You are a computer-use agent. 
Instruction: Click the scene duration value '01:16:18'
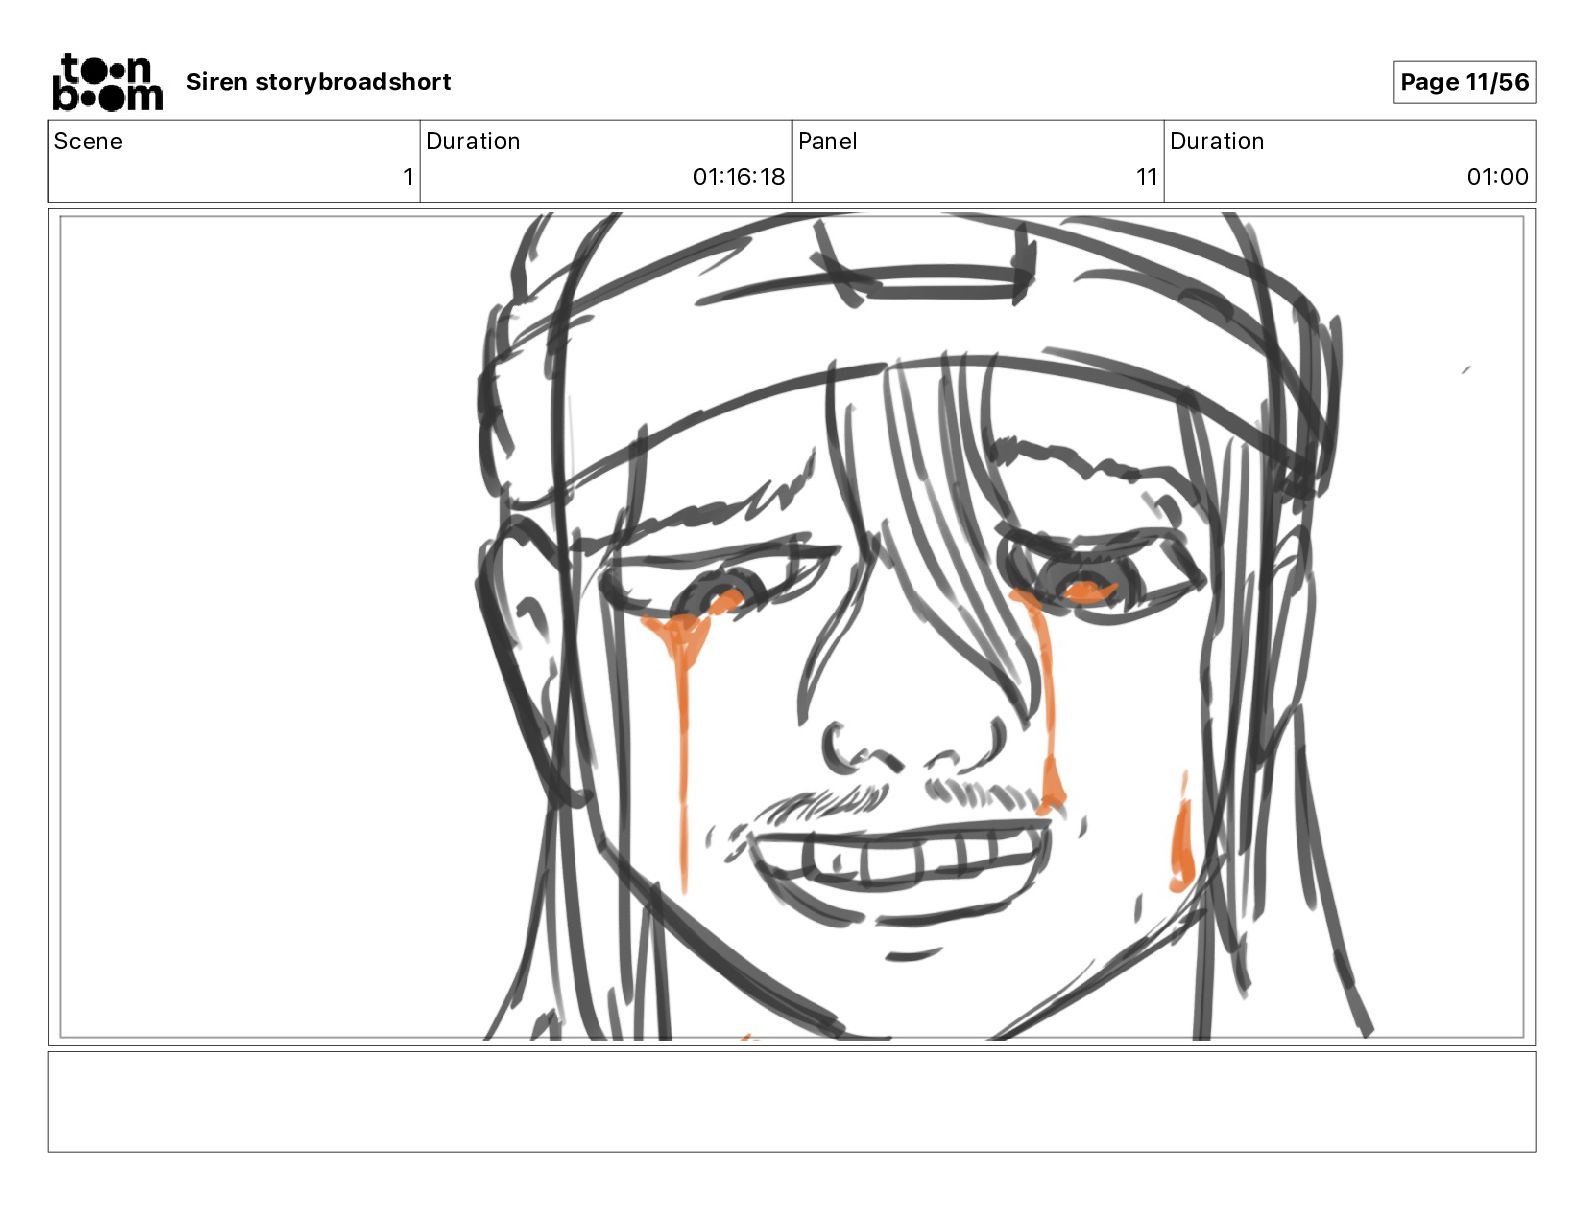739,177
